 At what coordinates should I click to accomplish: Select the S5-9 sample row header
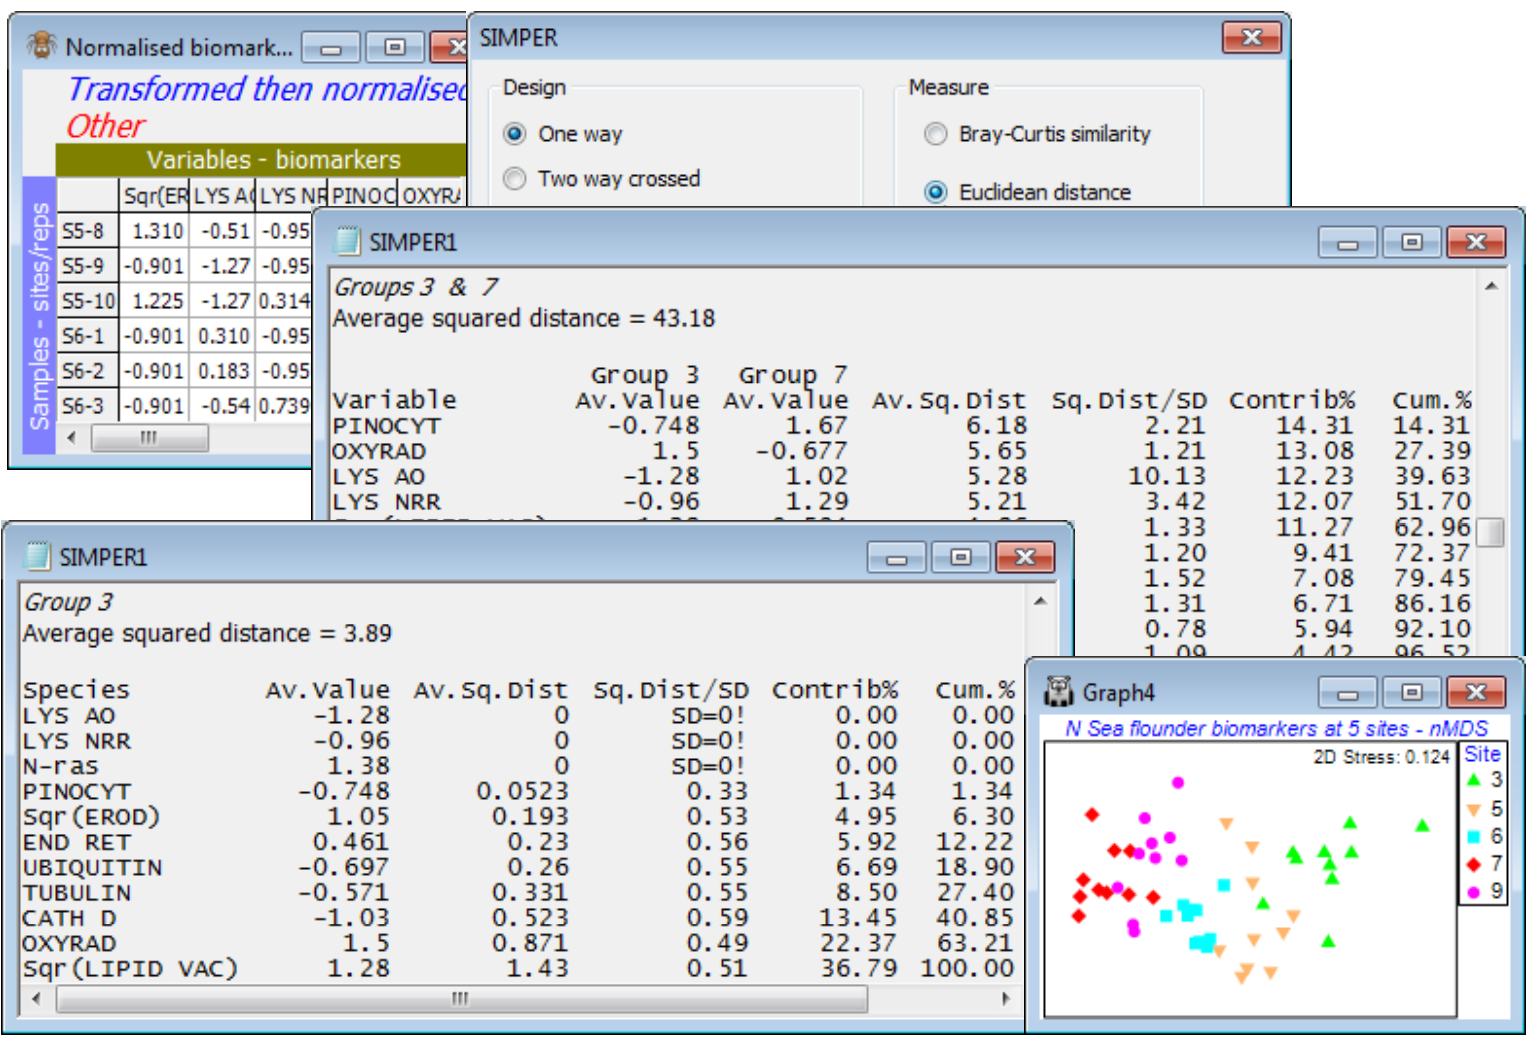click(x=86, y=266)
